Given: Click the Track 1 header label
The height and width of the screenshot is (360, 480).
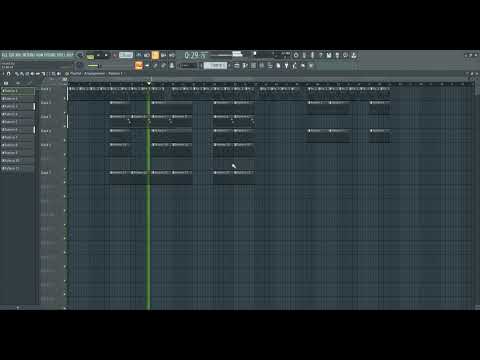Looking at the screenshot, I should [x=46, y=89].
